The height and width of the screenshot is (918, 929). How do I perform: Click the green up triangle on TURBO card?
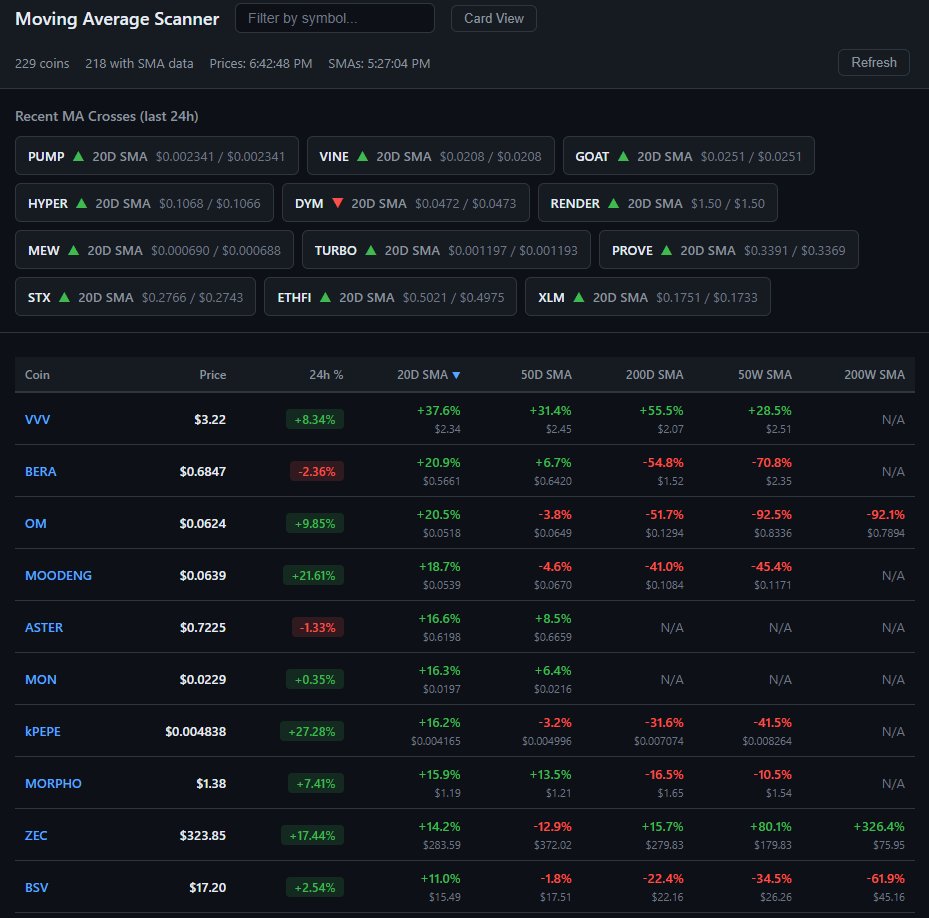point(371,250)
